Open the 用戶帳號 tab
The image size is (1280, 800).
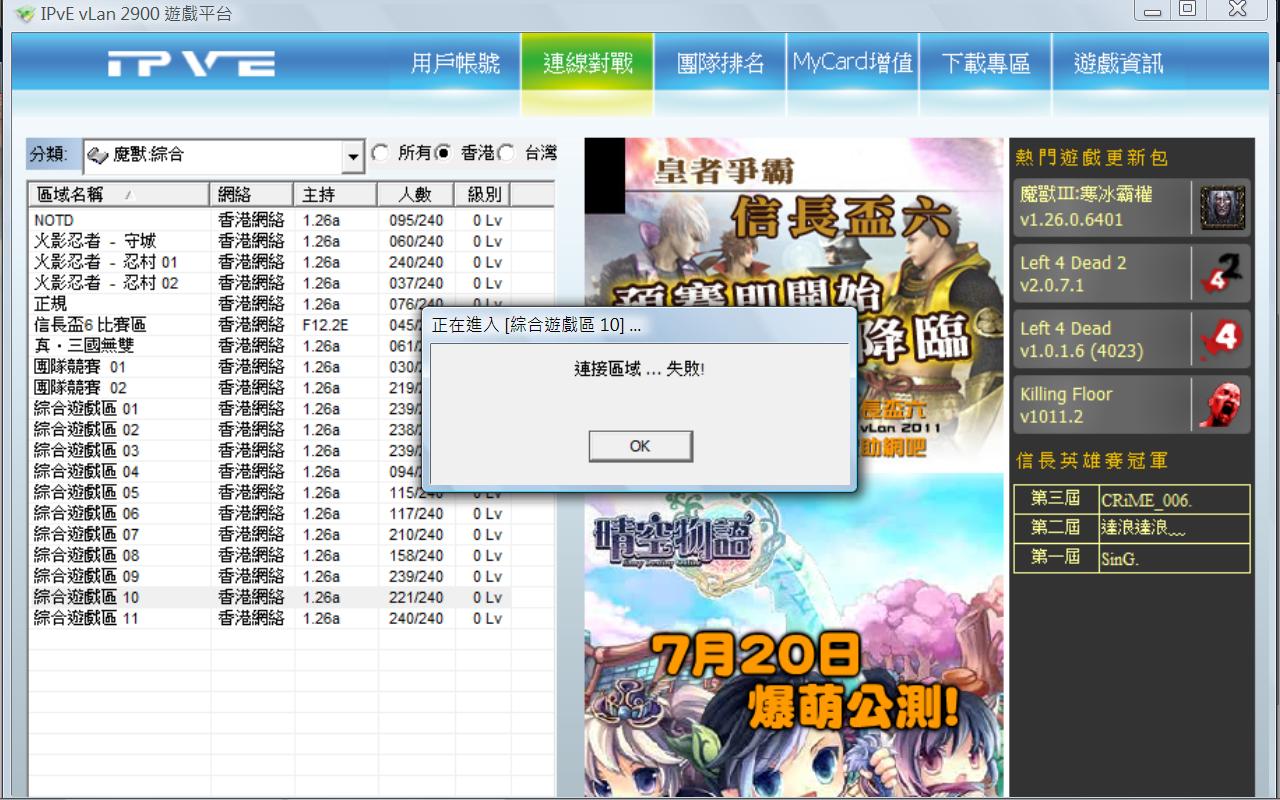click(x=455, y=64)
